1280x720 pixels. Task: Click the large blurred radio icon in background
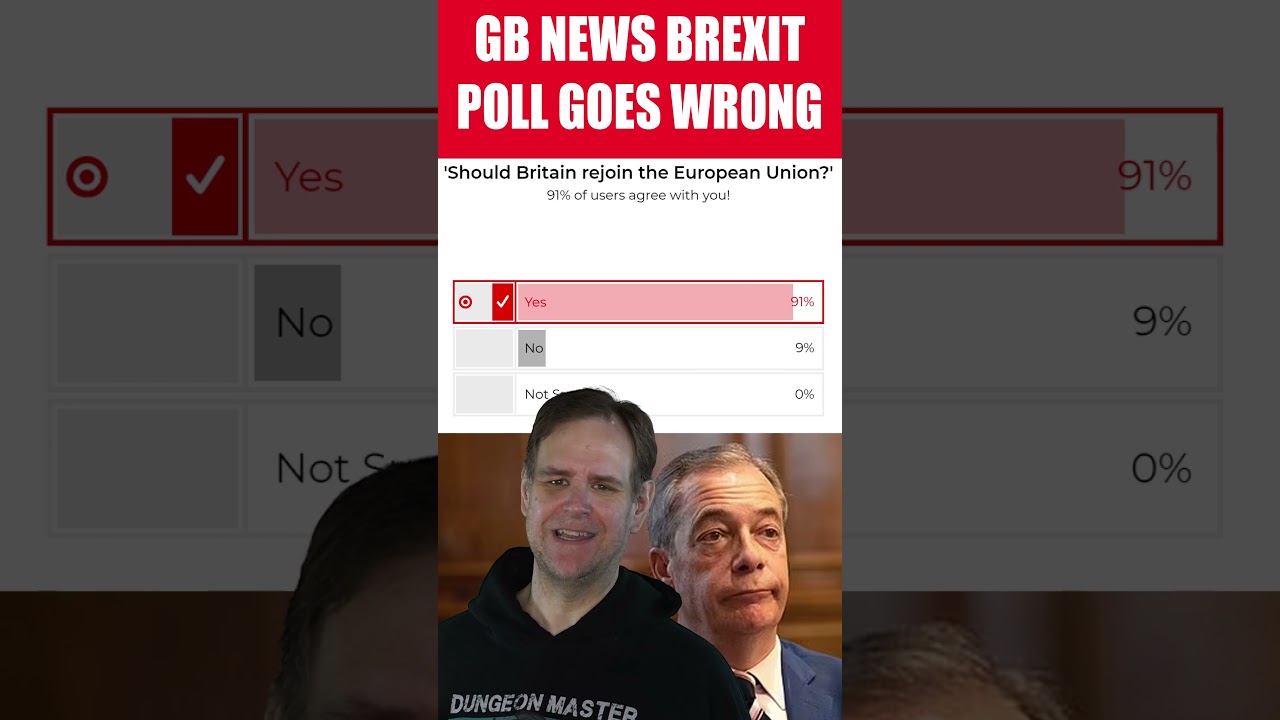click(x=87, y=178)
